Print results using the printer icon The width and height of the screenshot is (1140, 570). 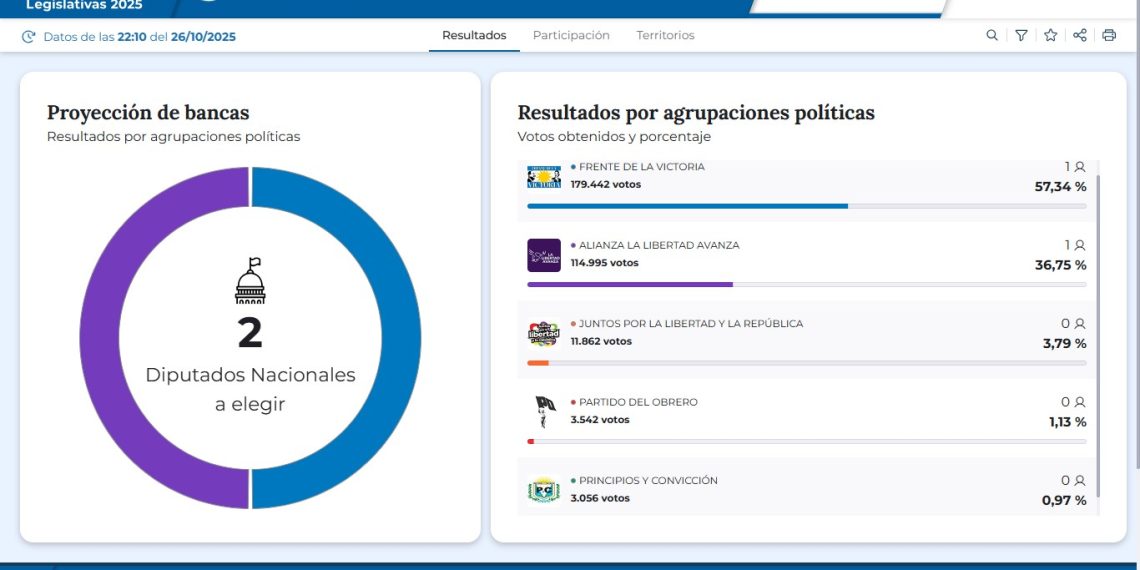(1109, 35)
